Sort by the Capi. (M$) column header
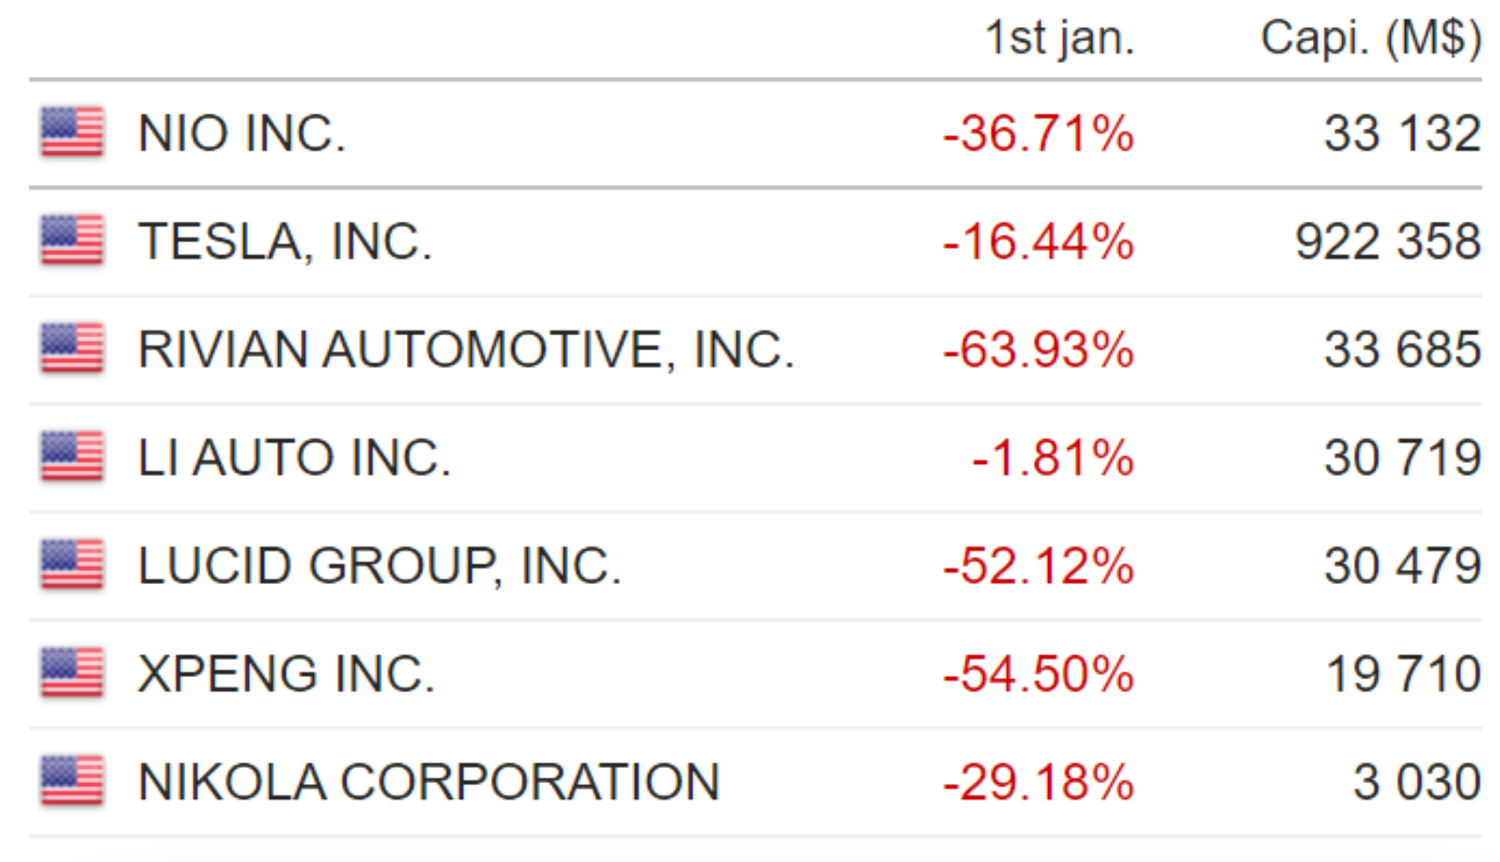The image size is (1500, 862). pyautogui.click(x=1371, y=38)
